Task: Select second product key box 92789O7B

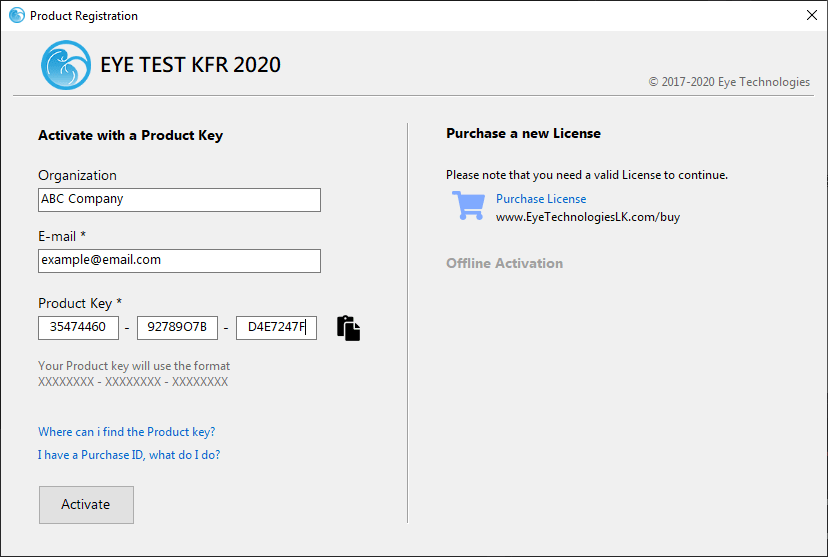Action: (177, 328)
